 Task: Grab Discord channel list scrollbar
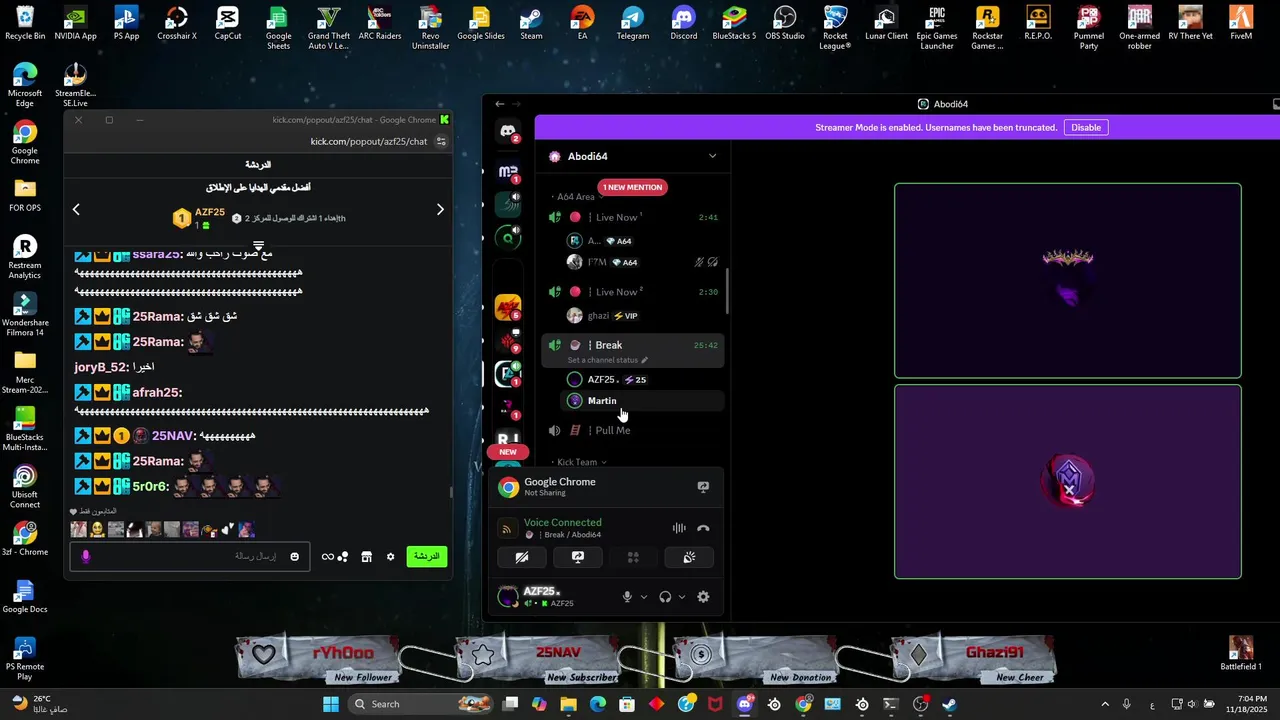[727, 290]
